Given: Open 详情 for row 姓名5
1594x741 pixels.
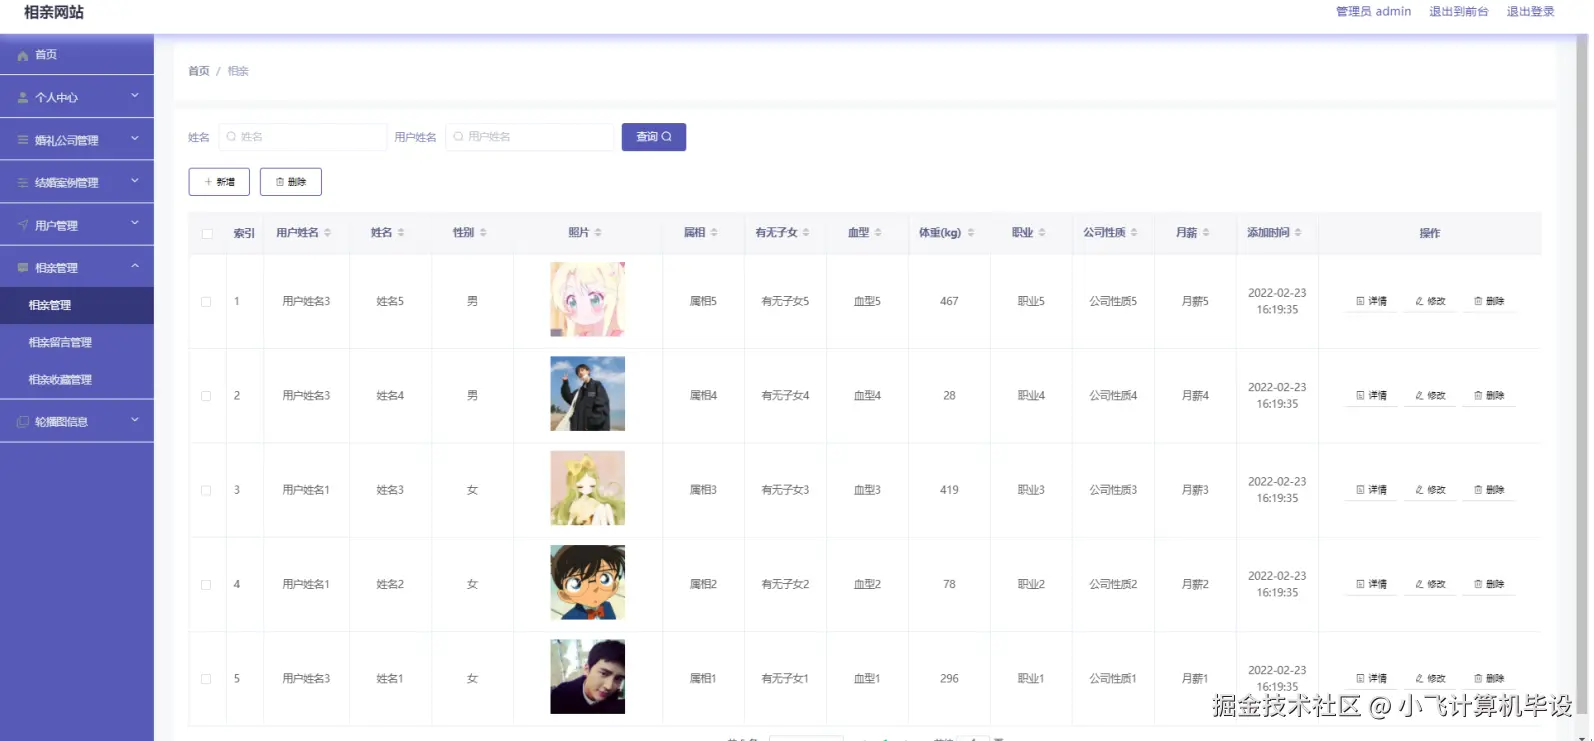Looking at the screenshot, I should (1372, 301).
